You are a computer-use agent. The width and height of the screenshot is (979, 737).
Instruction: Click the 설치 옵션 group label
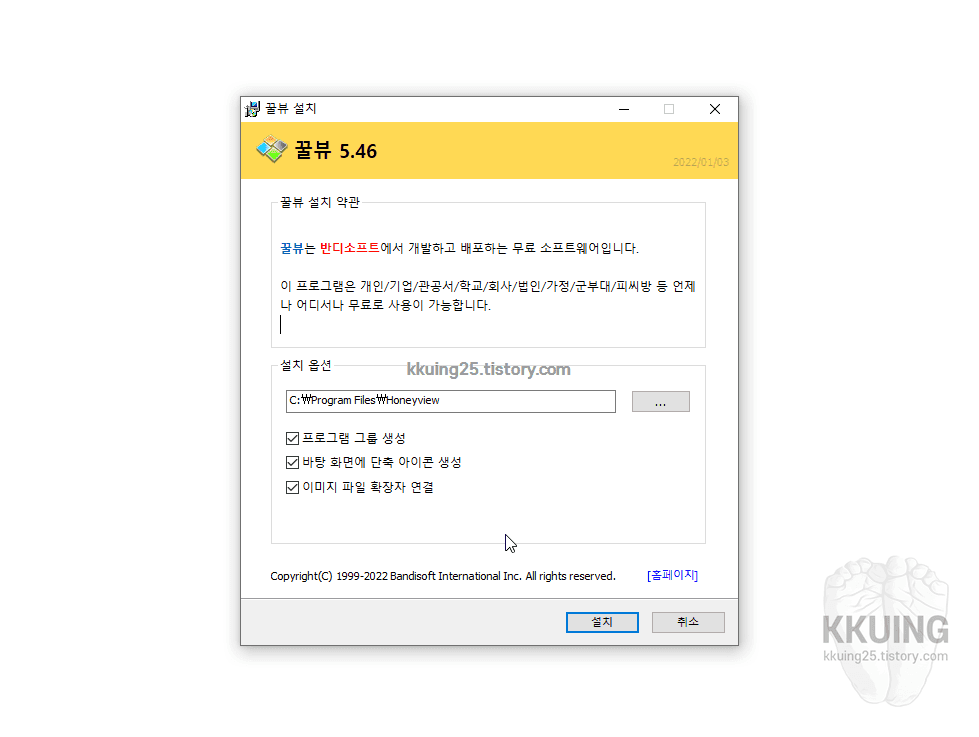(306, 365)
